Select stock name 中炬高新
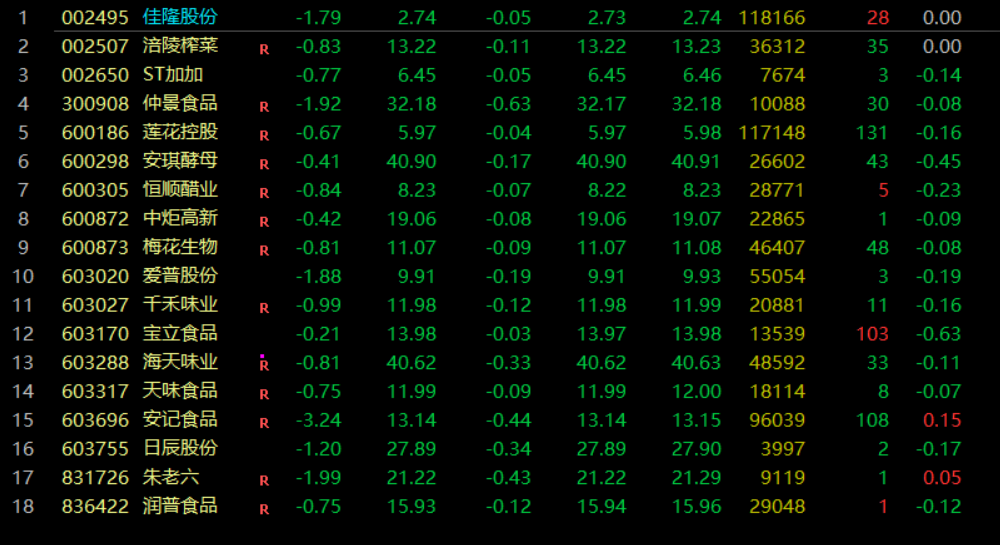The image size is (1000, 545). coord(180,218)
